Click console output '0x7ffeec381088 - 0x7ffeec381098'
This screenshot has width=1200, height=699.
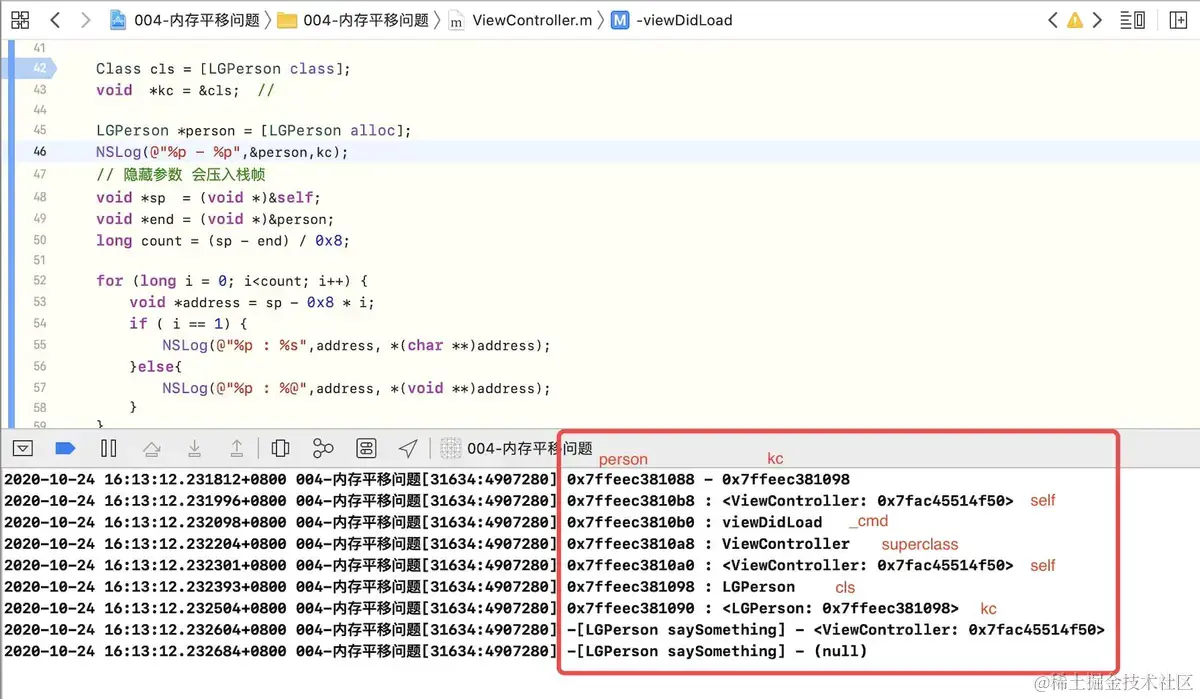point(708,480)
